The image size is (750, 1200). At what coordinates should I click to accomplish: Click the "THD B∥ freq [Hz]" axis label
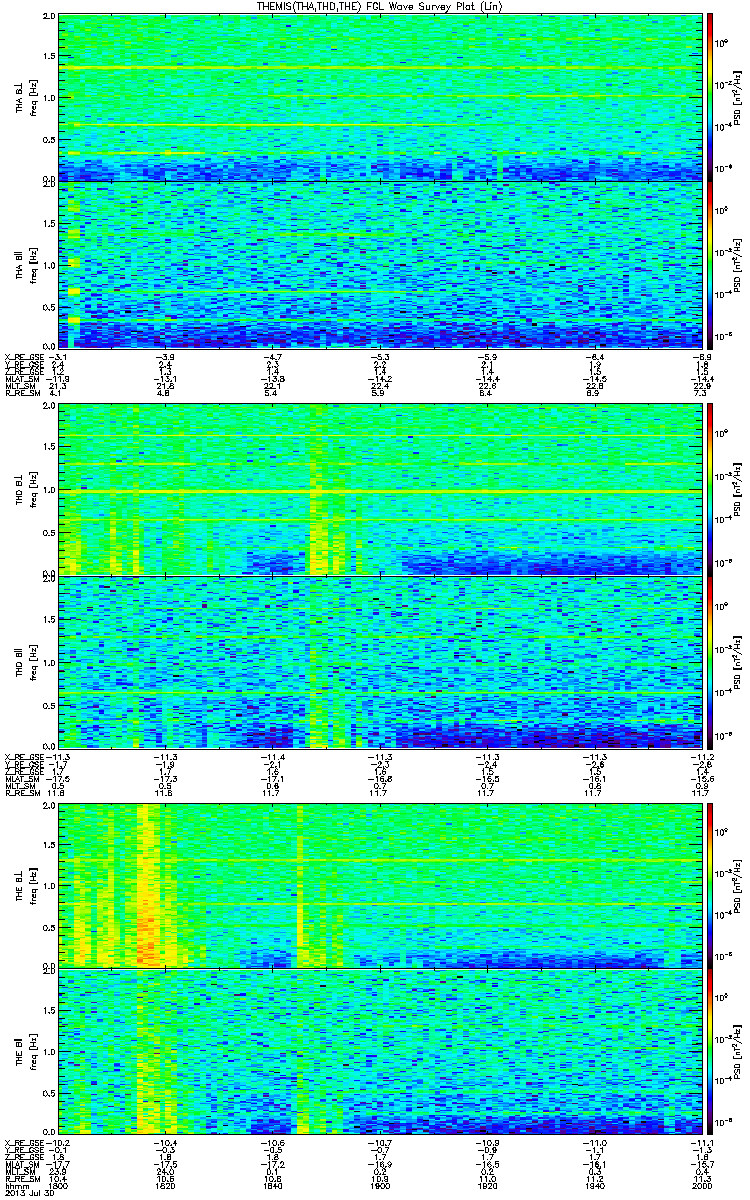(x=25, y=661)
